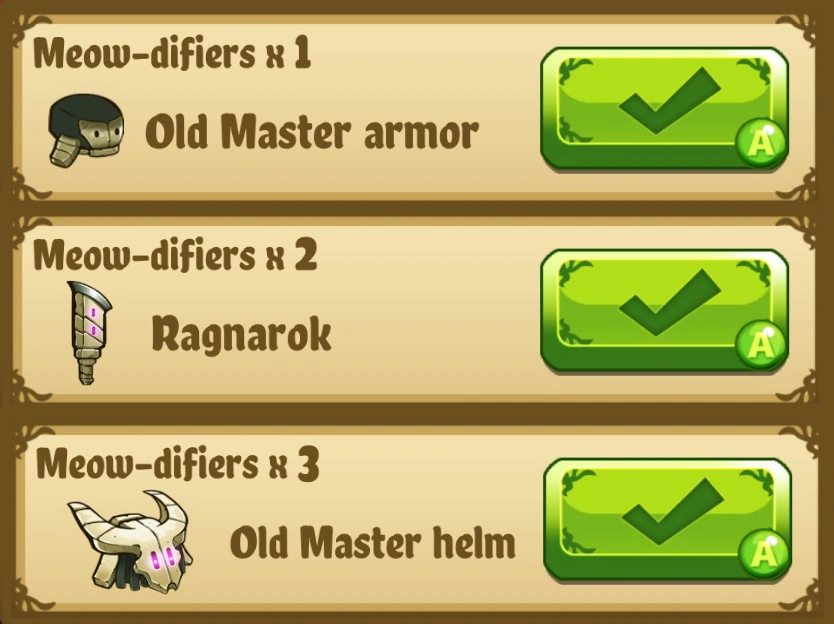Click the A badge on Ragnarok button
Image resolution: width=834 pixels, height=624 pixels.
coord(761,345)
